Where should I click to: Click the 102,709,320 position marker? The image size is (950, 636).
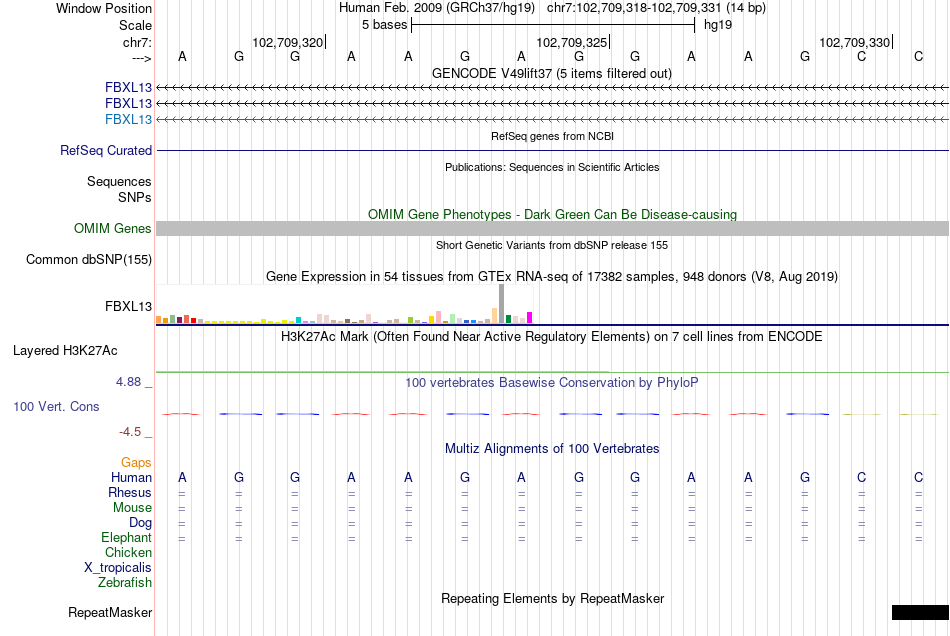pos(288,42)
